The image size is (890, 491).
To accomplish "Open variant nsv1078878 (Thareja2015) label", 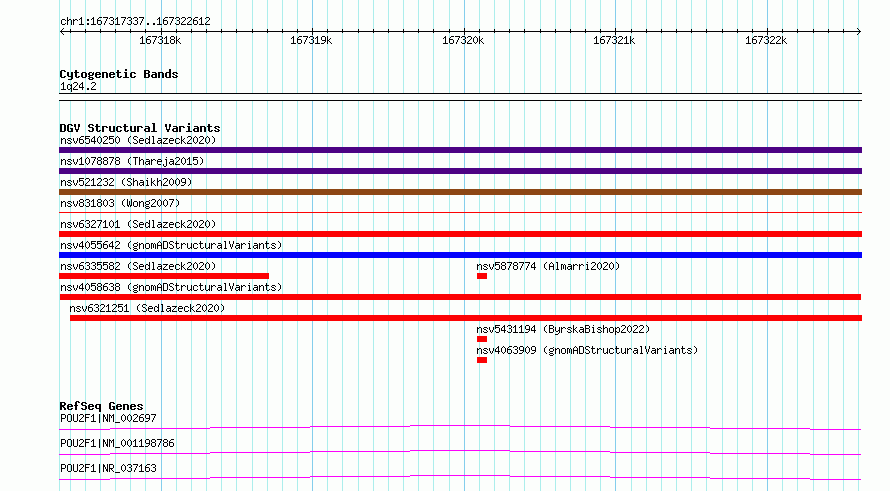I will pyautogui.click(x=132, y=161).
